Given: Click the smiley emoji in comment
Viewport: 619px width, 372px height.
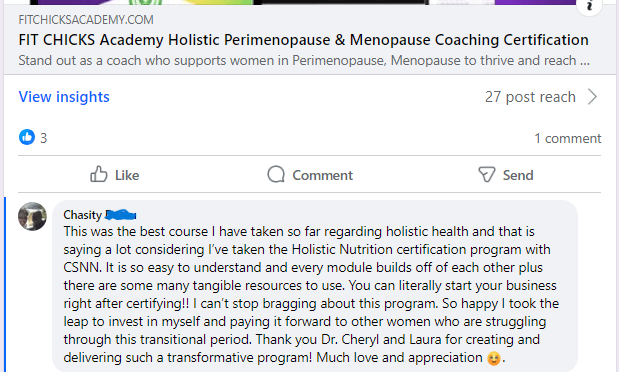Looking at the screenshot, I should pos(493,358).
